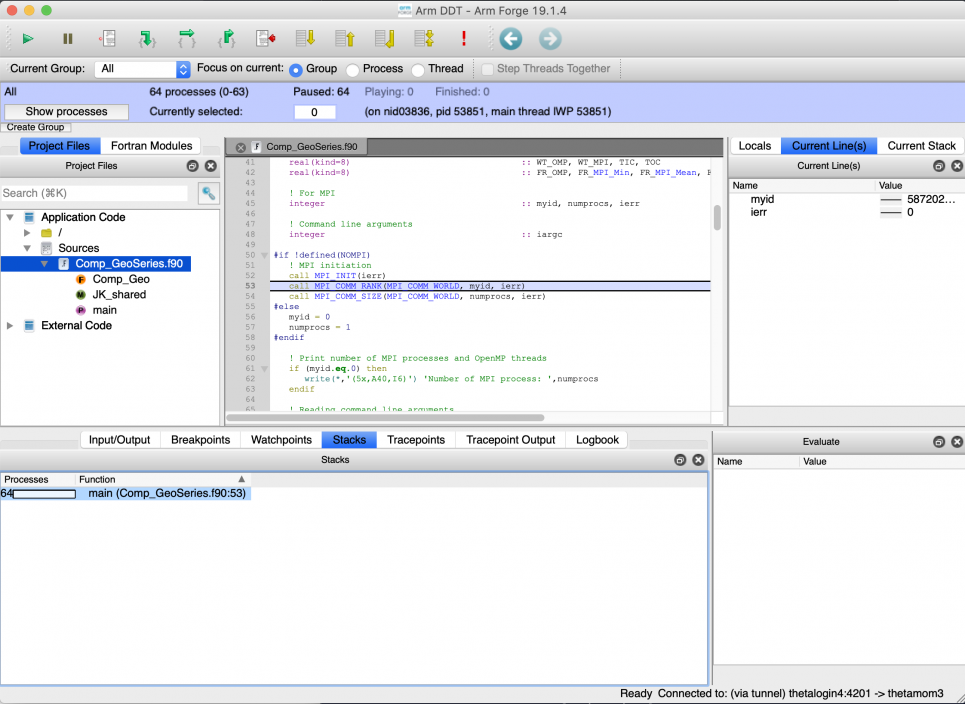965x704 pixels.
Task: Click the Pause icon in toolbar
Action: click(x=68, y=39)
